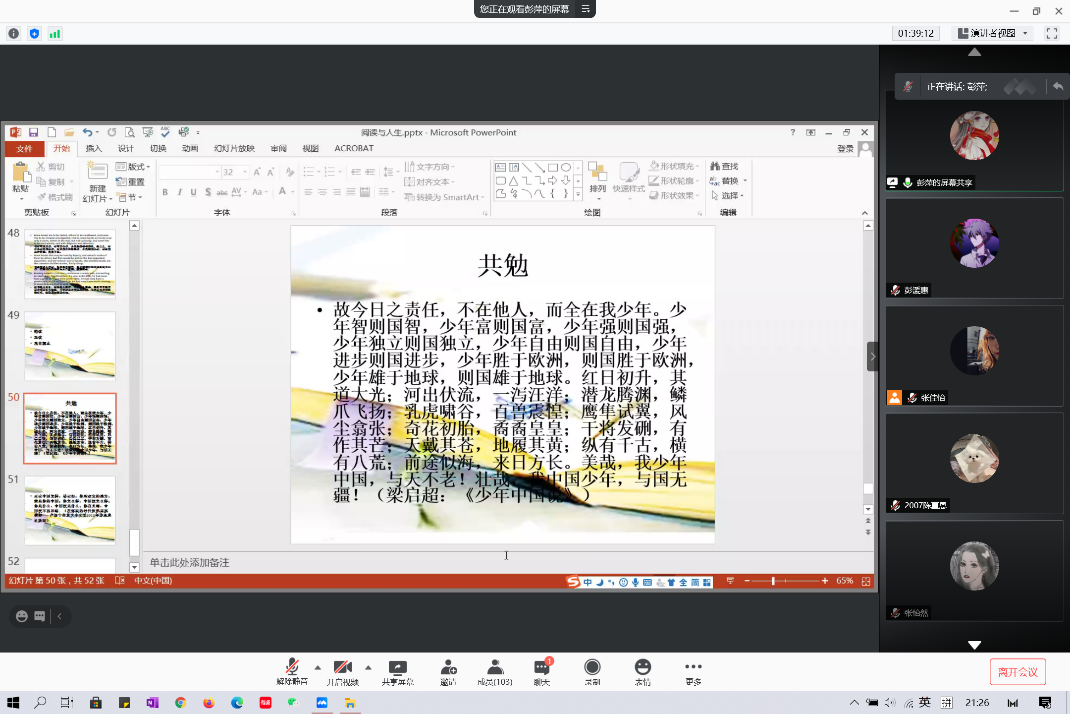Viewport: 1070px width, 714px height.
Task: Open the chat panel with unread badge
Action: [542, 668]
